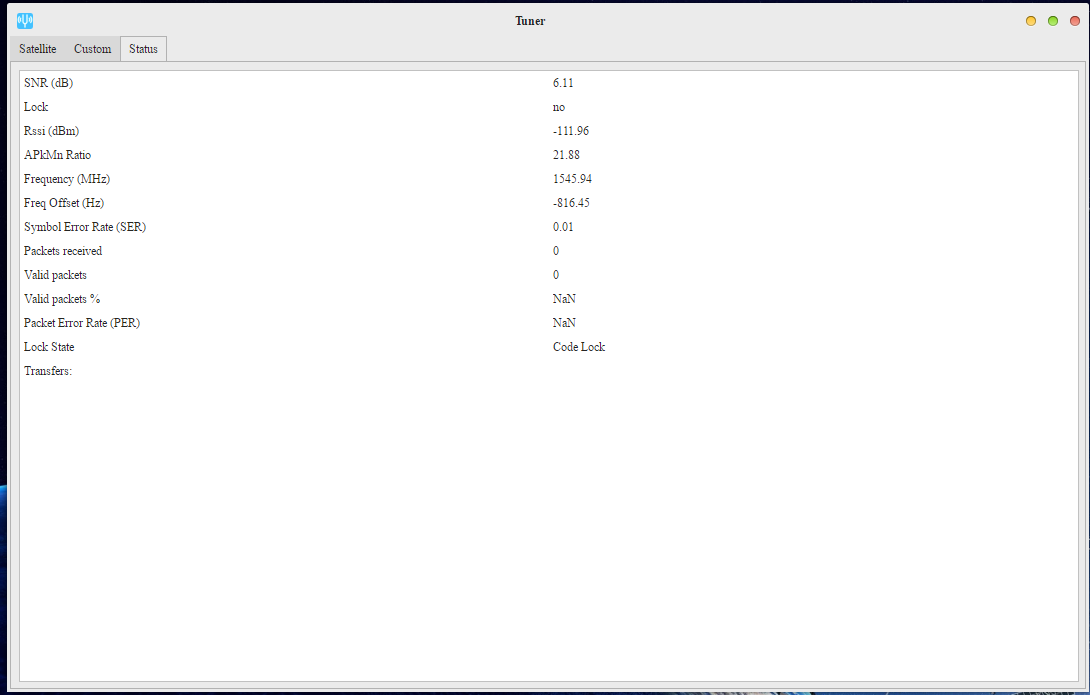Image resolution: width=1090 pixels, height=695 pixels.
Task: Select the frequency value 1545.94
Action: point(572,179)
